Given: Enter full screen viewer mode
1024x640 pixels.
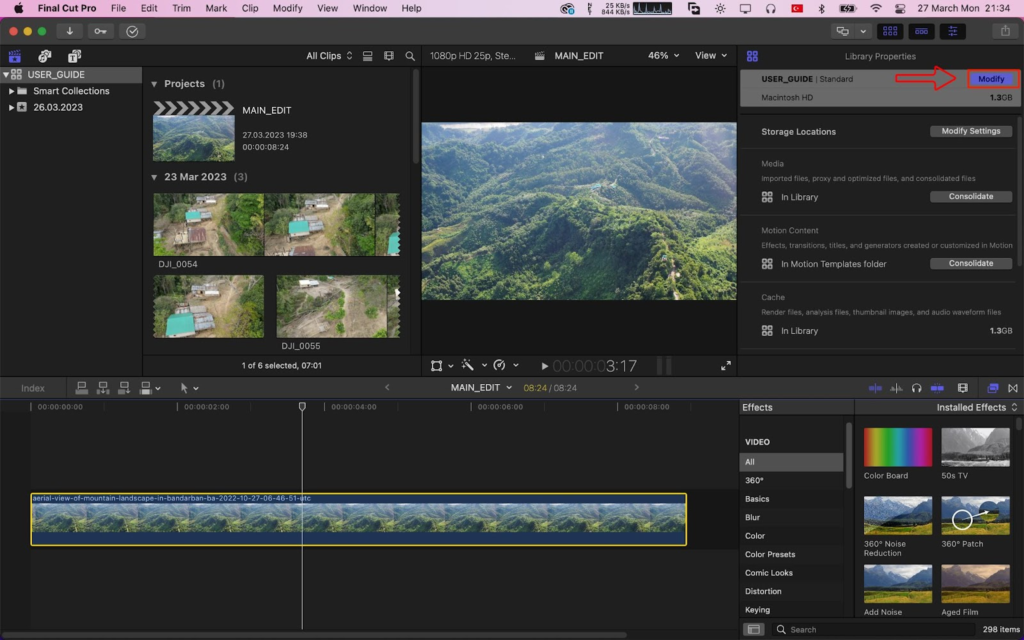Looking at the screenshot, I should pos(726,366).
